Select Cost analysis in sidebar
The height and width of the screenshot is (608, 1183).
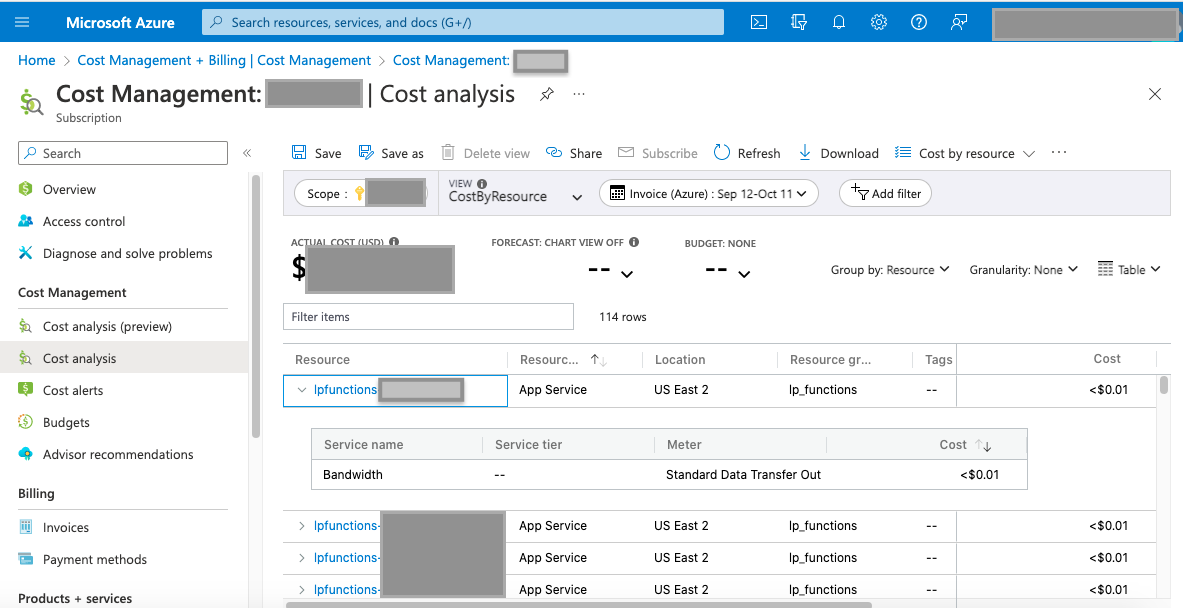coord(124,358)
